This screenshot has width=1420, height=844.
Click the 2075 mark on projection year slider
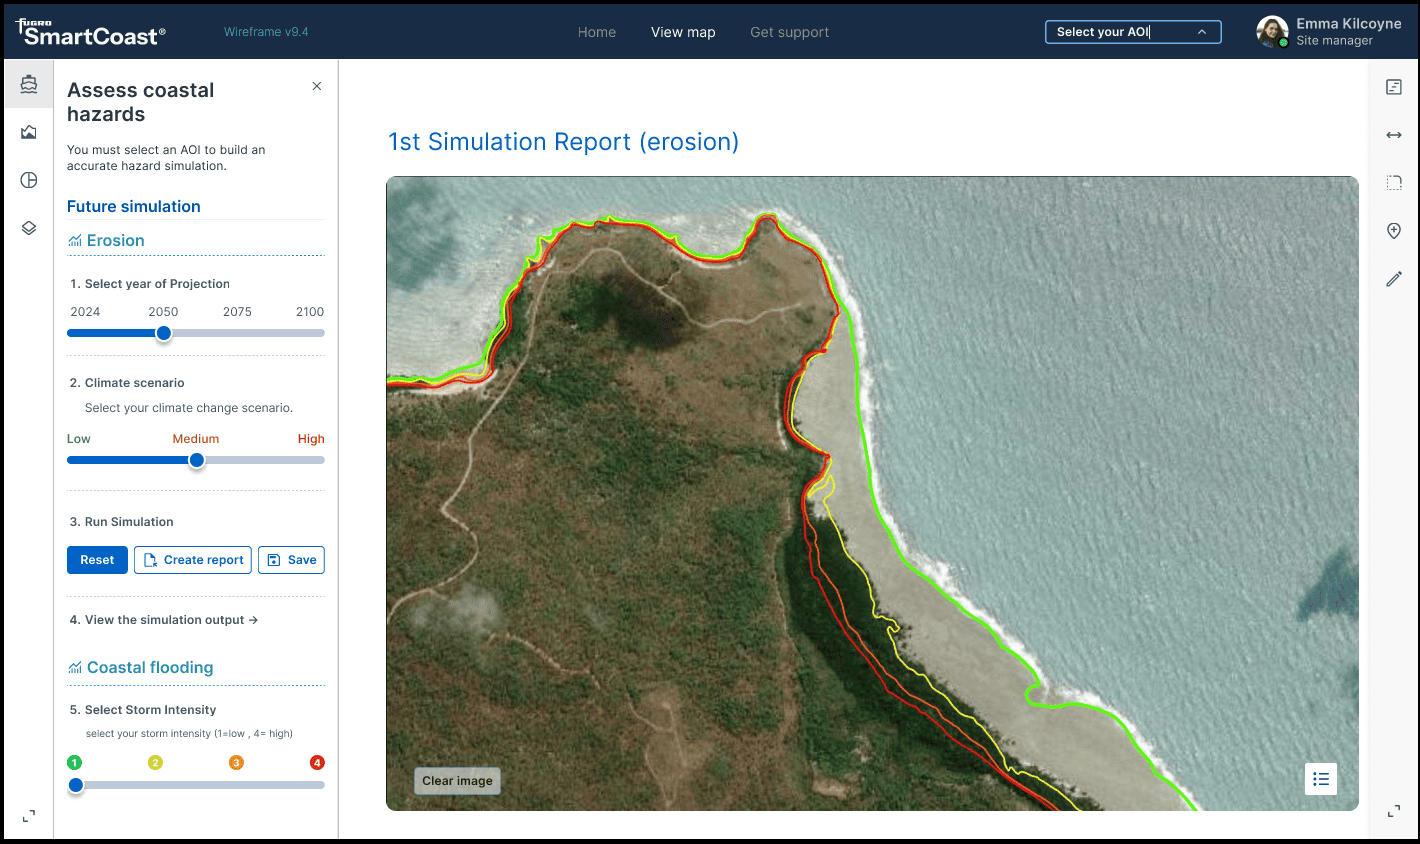click(238, 333)
